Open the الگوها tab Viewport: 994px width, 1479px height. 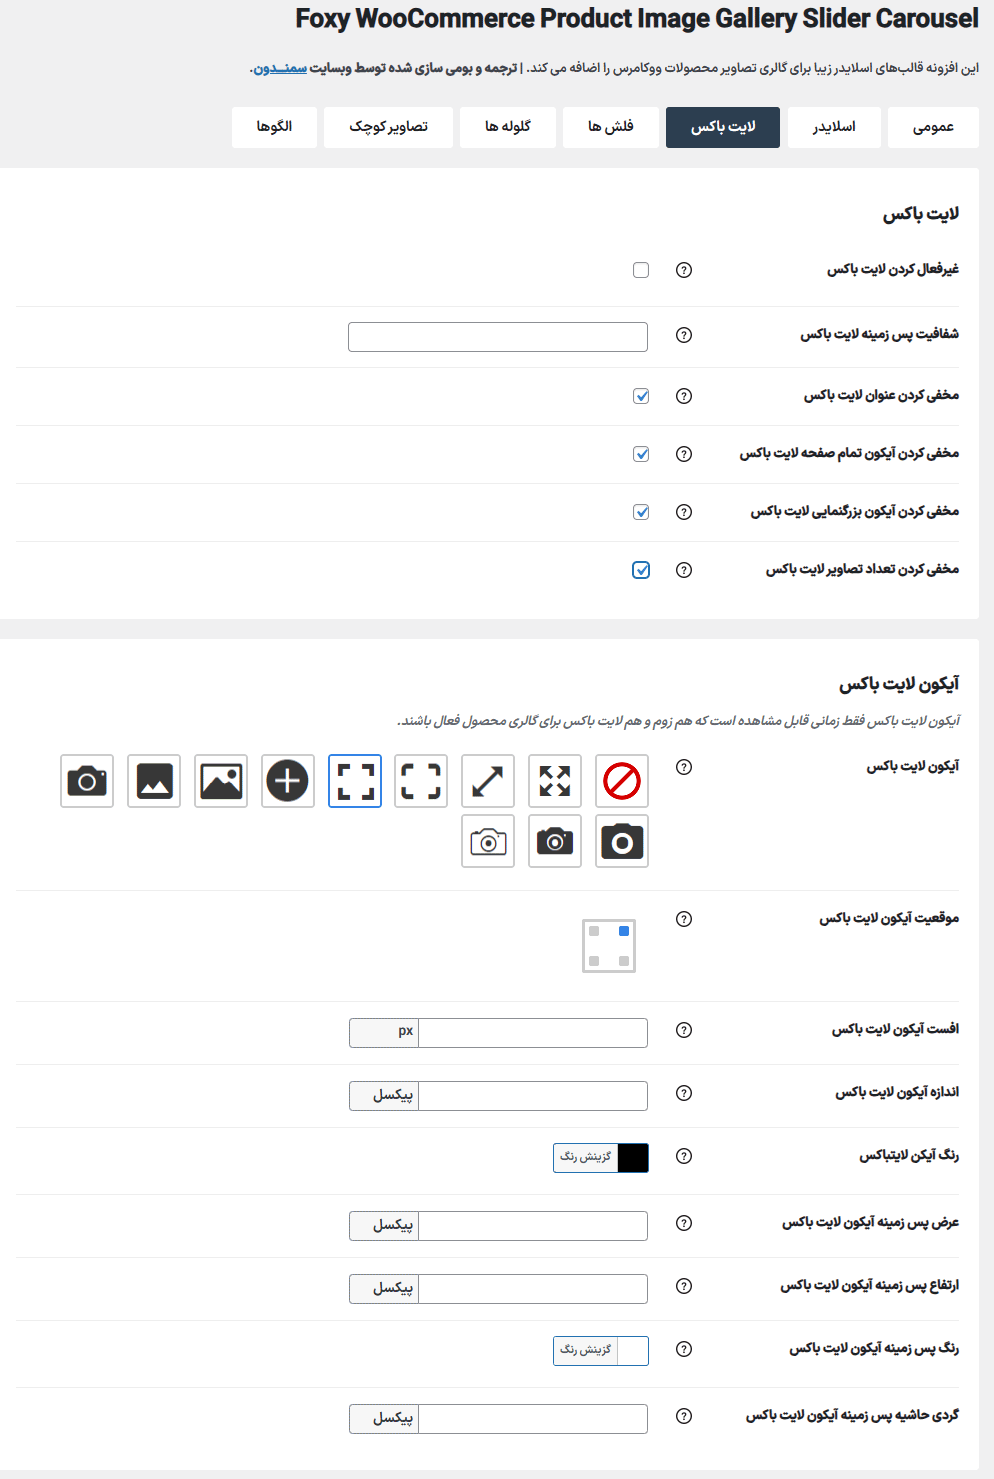pos(274,127)
